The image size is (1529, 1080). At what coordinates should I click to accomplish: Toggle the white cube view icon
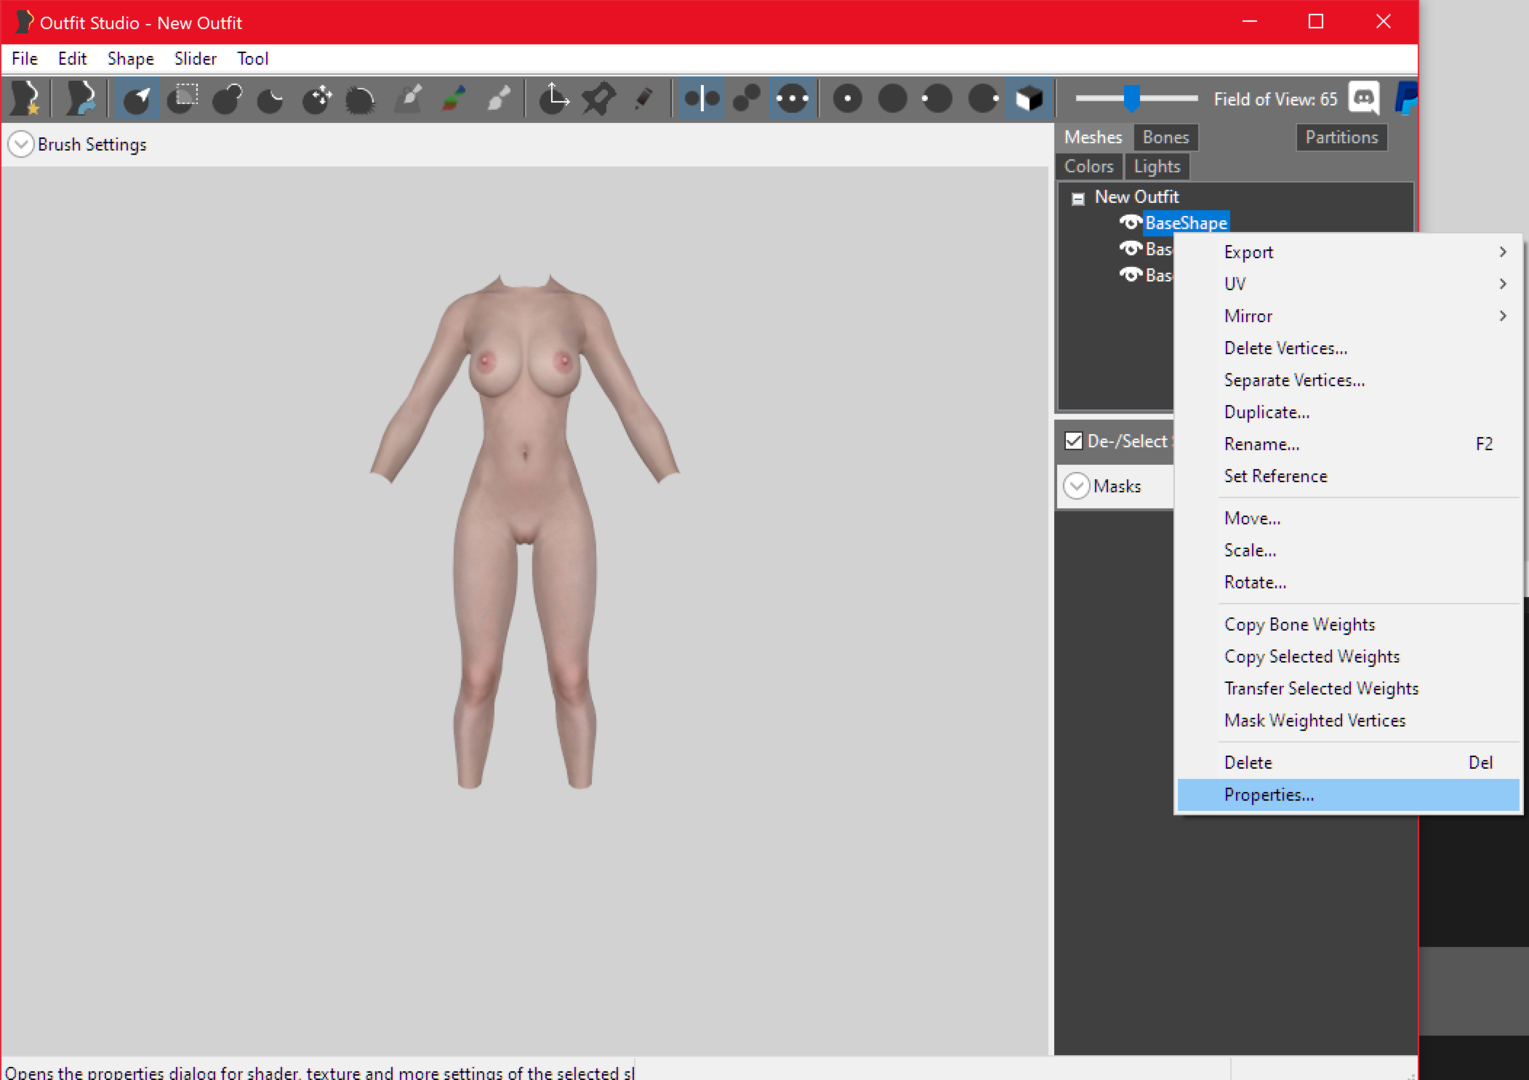(1029, 98)
